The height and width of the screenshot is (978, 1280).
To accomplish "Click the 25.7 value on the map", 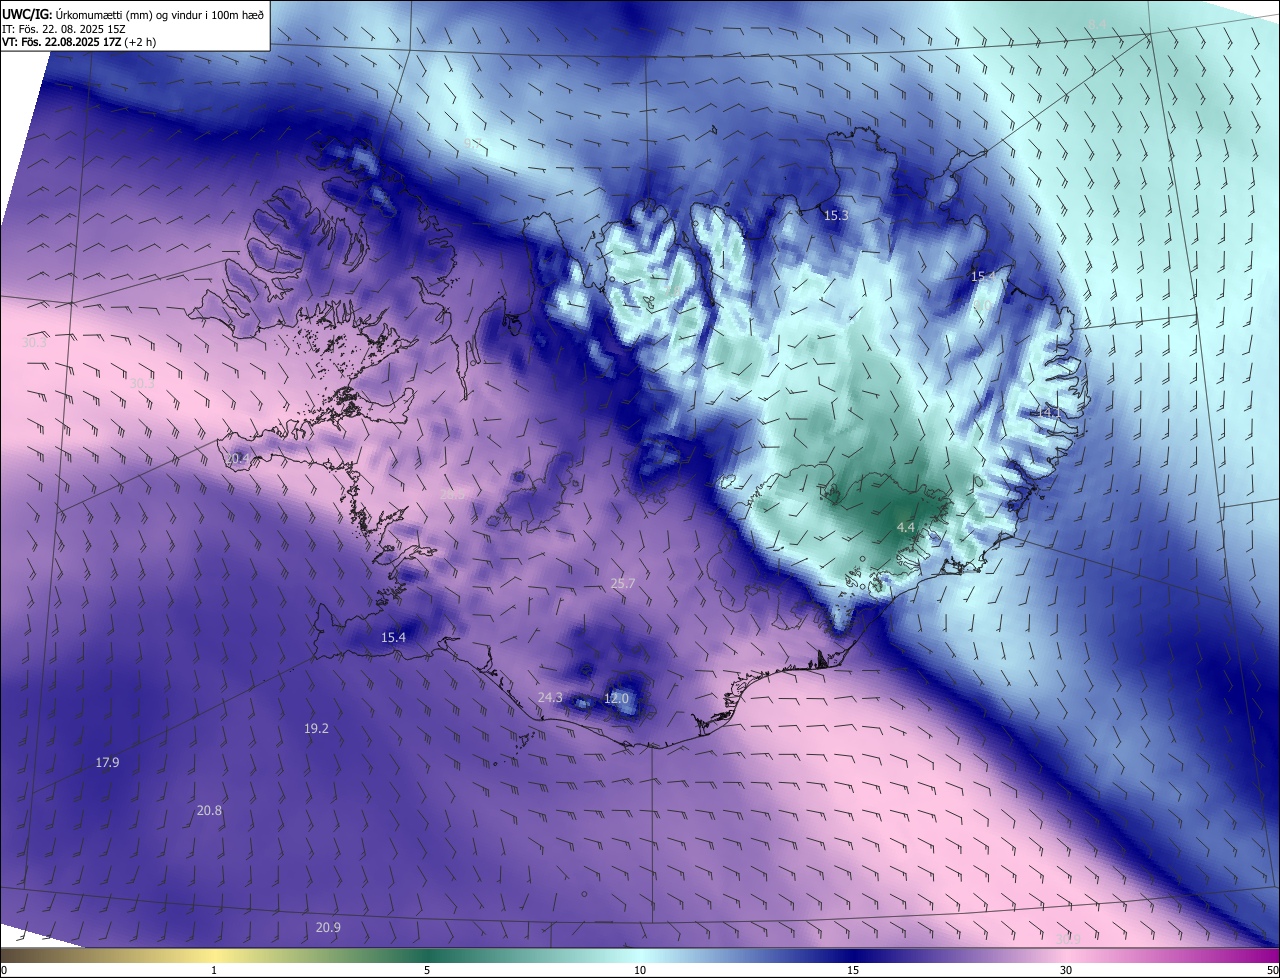I will click(x=622, y=583).
